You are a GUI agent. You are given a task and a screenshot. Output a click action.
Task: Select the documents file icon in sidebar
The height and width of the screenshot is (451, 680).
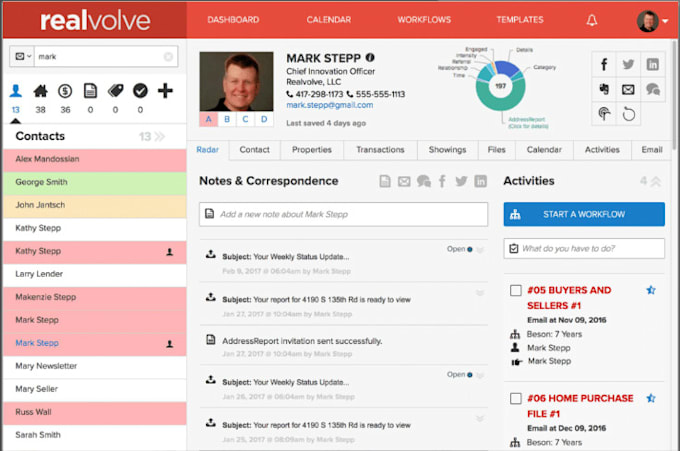pyautogui.click(x=90, y=91)
